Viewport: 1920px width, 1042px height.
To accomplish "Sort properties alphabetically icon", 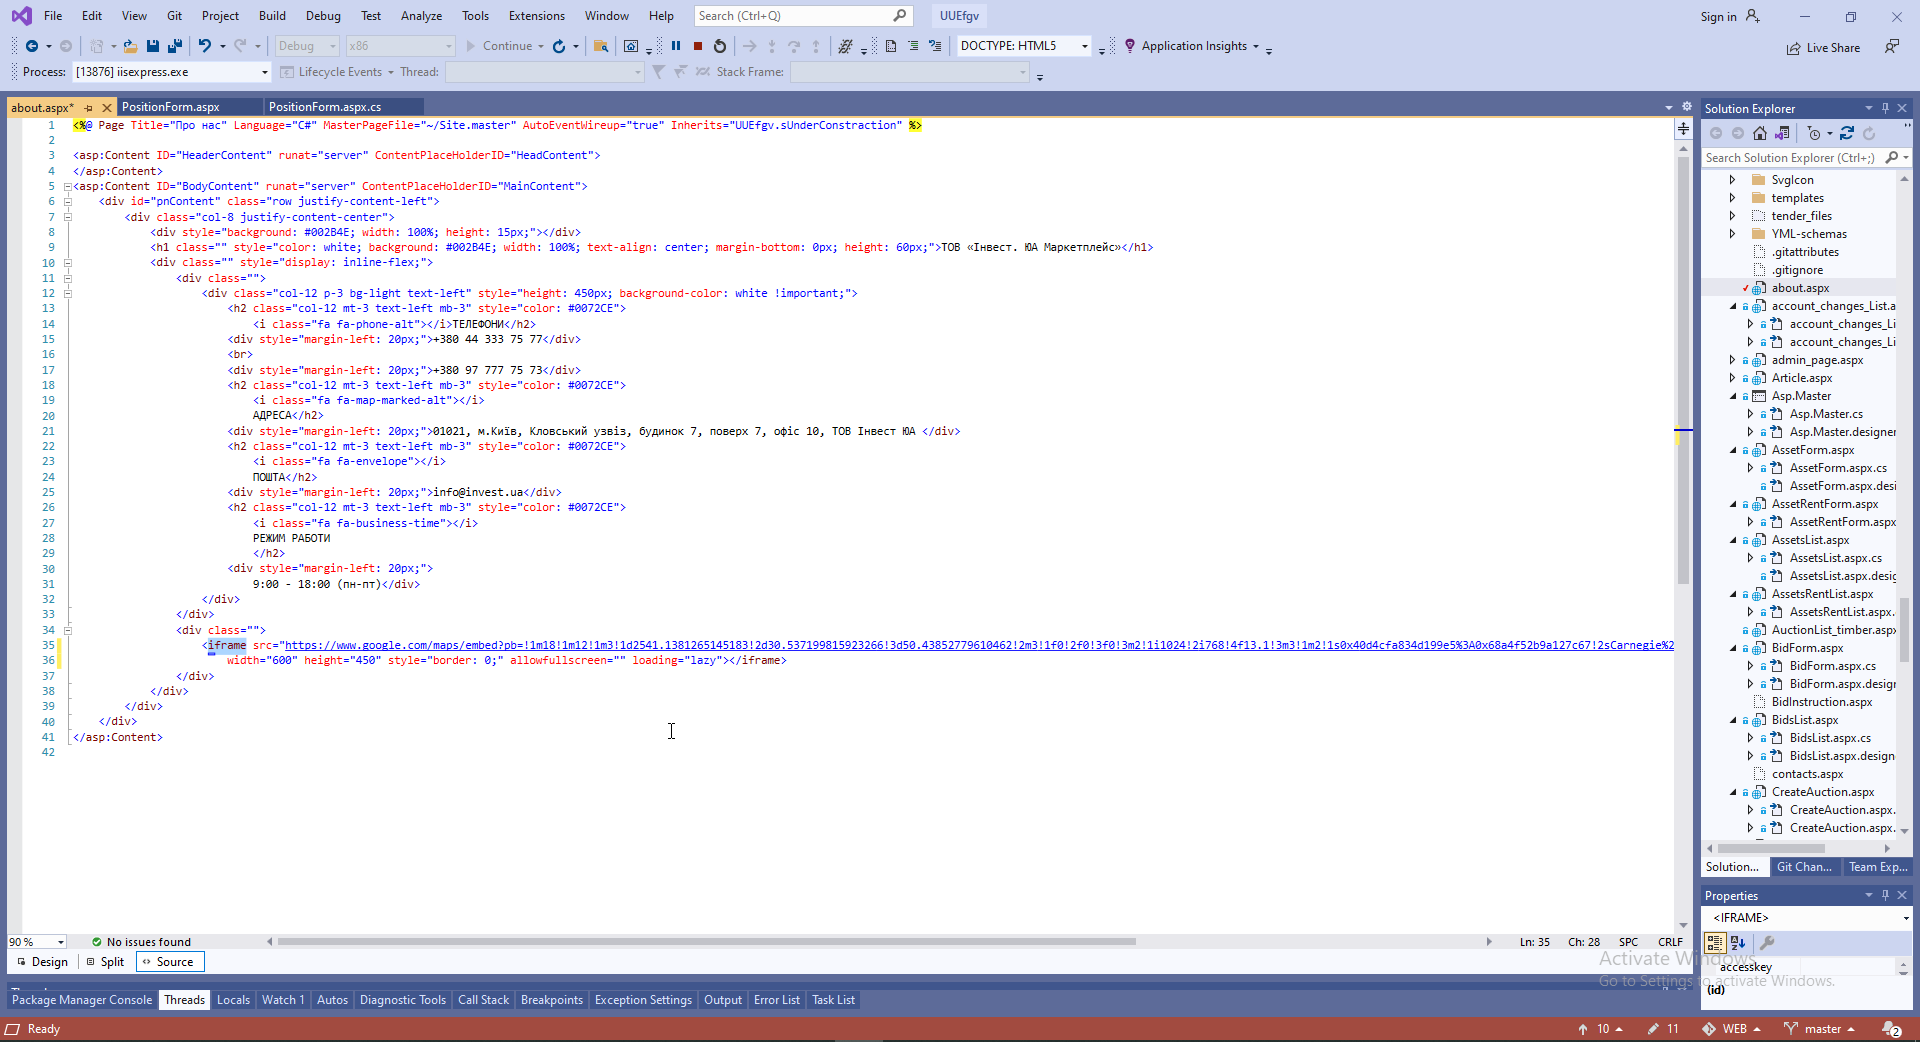I will (1738, 943).
